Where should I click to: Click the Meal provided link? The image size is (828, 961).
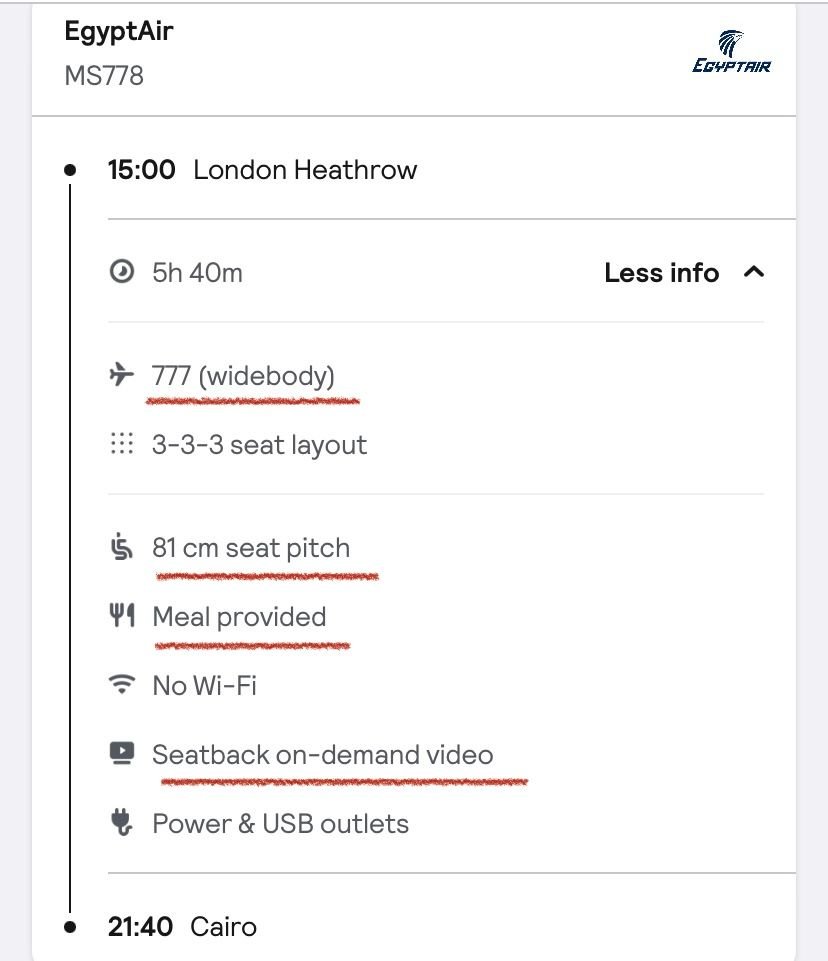(239, 617)
